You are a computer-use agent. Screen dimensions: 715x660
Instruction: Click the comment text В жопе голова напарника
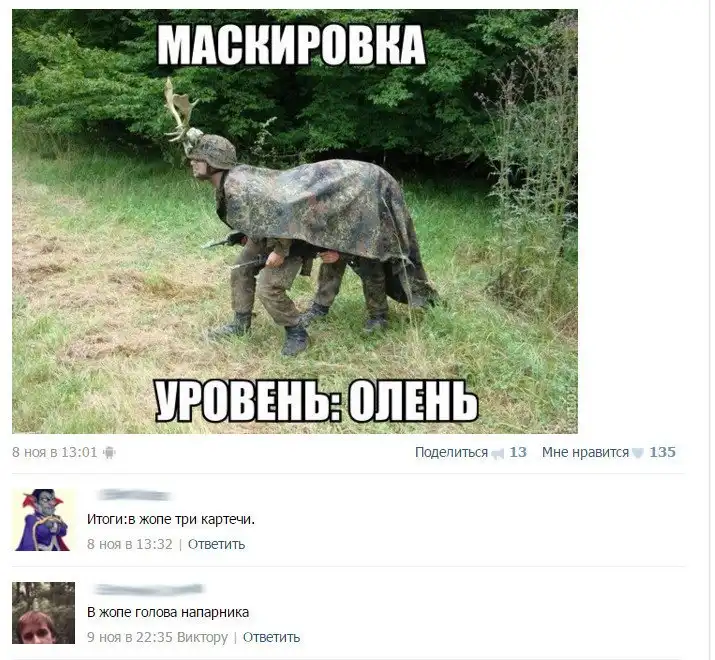click(168, 612)
